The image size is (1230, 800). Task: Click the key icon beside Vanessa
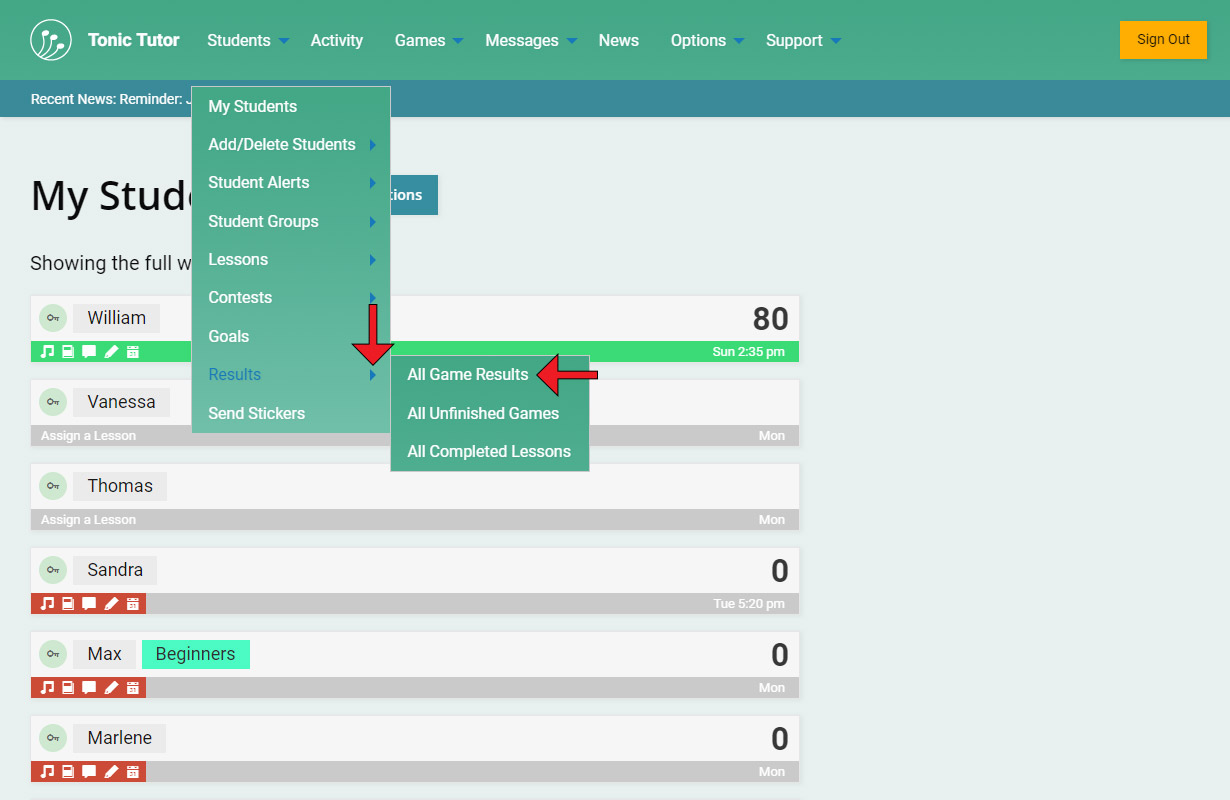pyautogui.click(x=53, y=402)
